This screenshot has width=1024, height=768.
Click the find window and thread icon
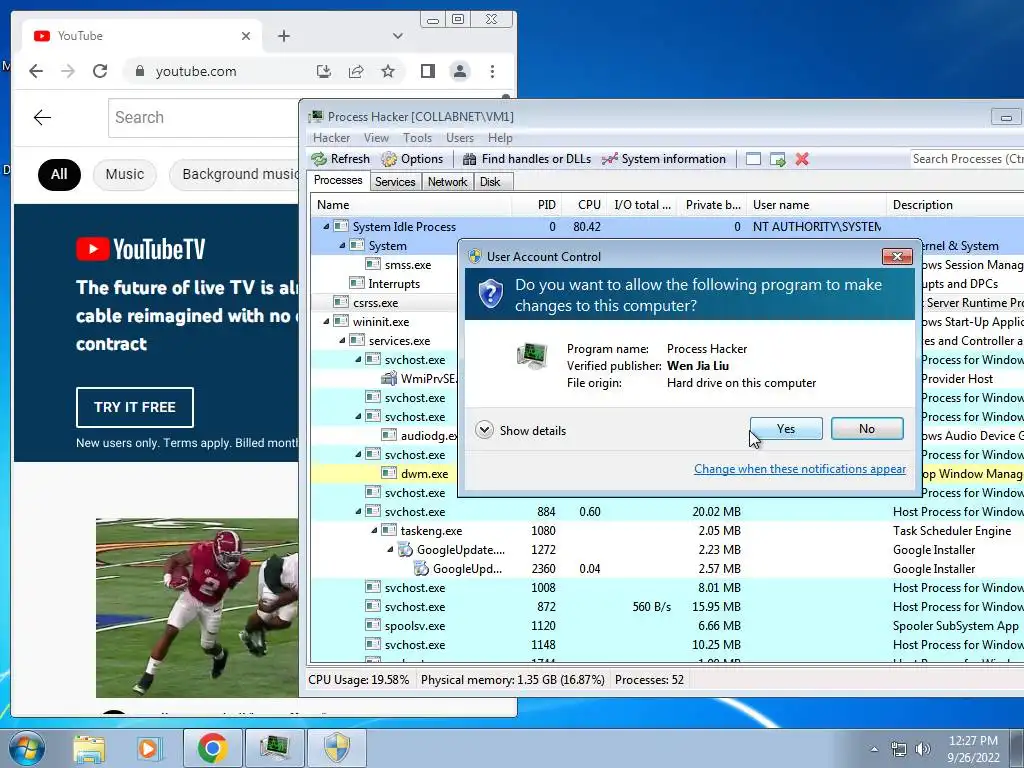tap(777, 159)
